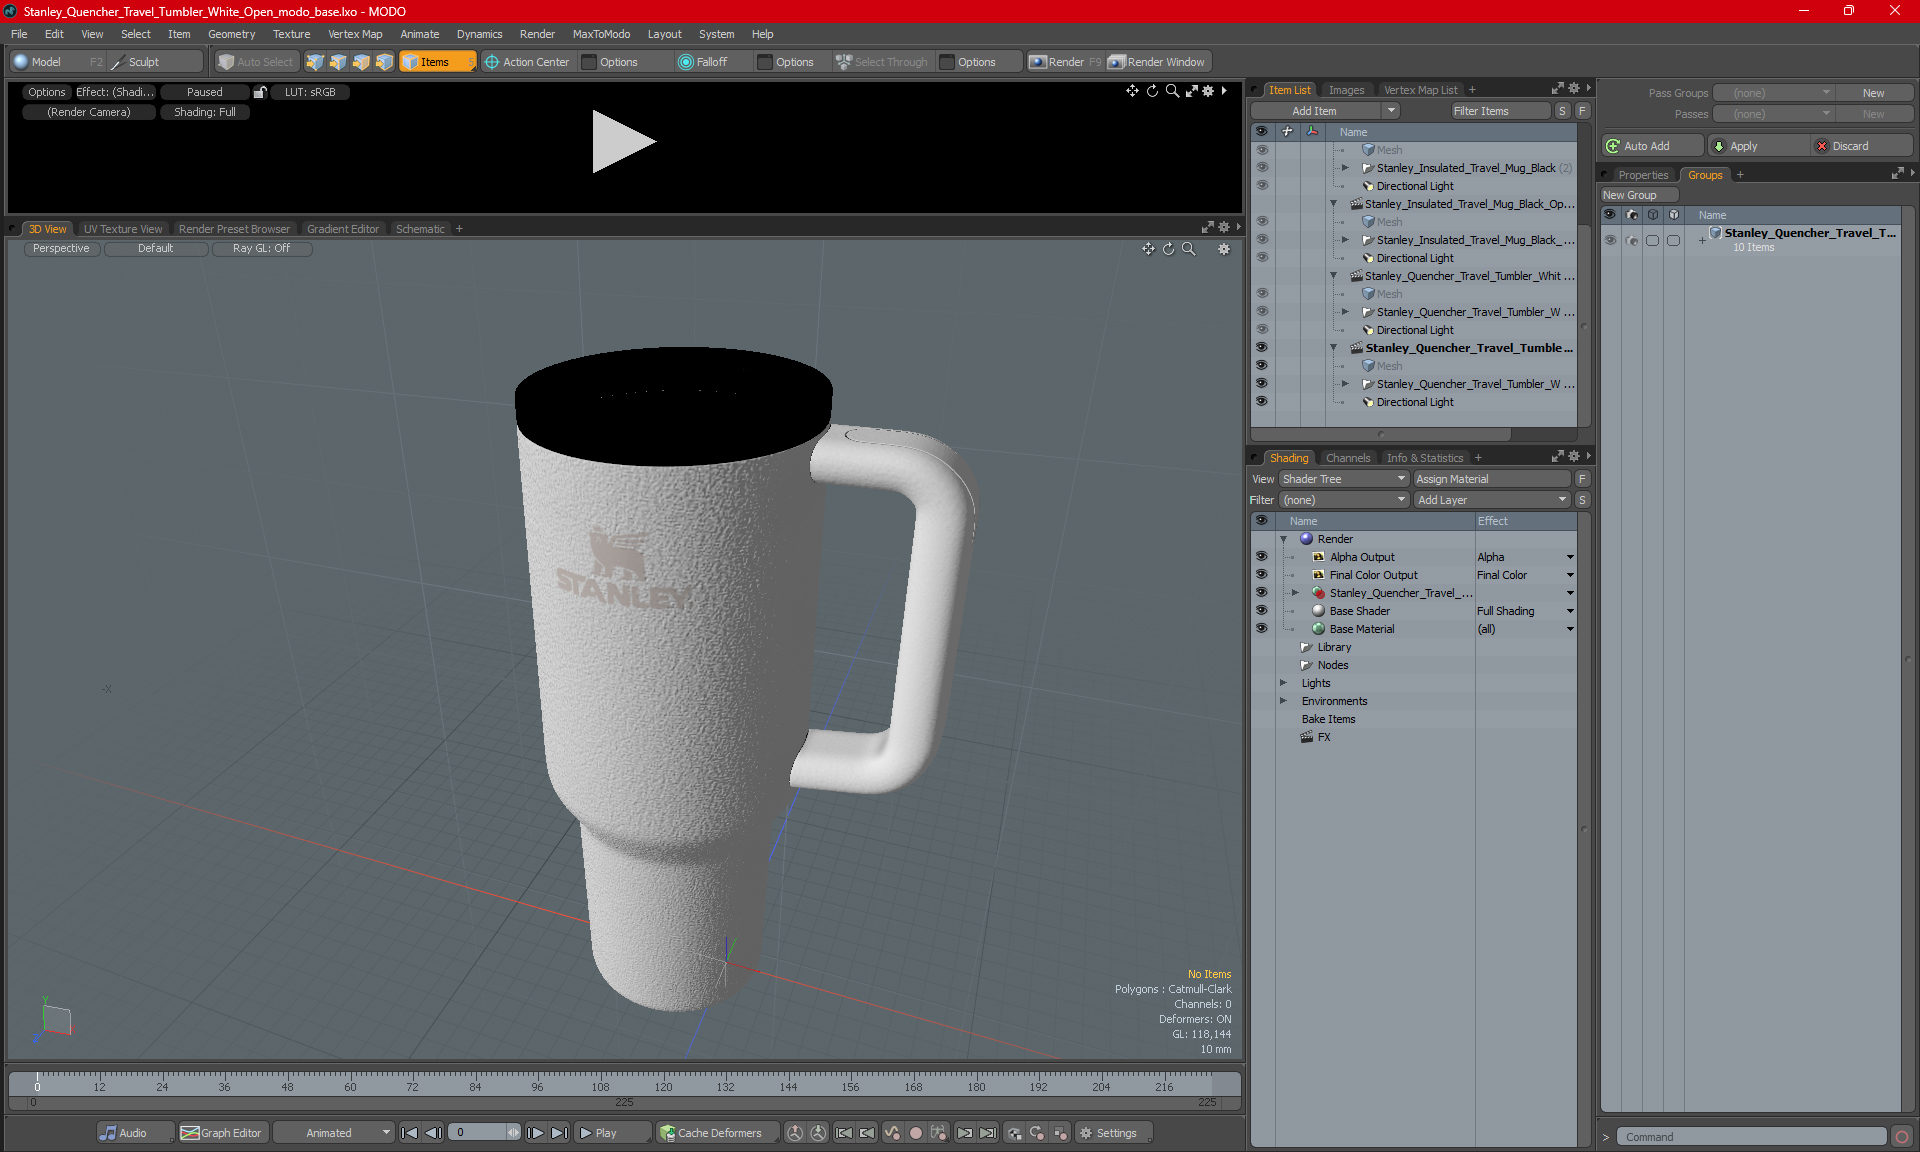Switch to UV Texture View tab
This screenshot has height=1152, width=1920.
123,229
